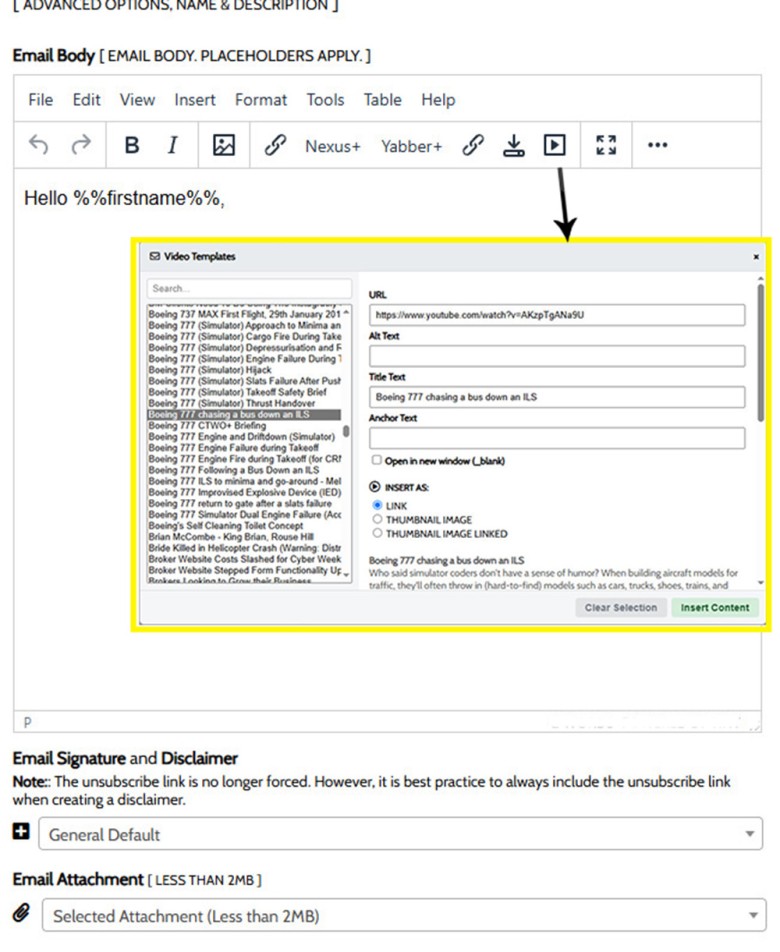The height and width of the screenshot is (952, 780).
Task: Click into the Anchor Text field
Action: 557,438
